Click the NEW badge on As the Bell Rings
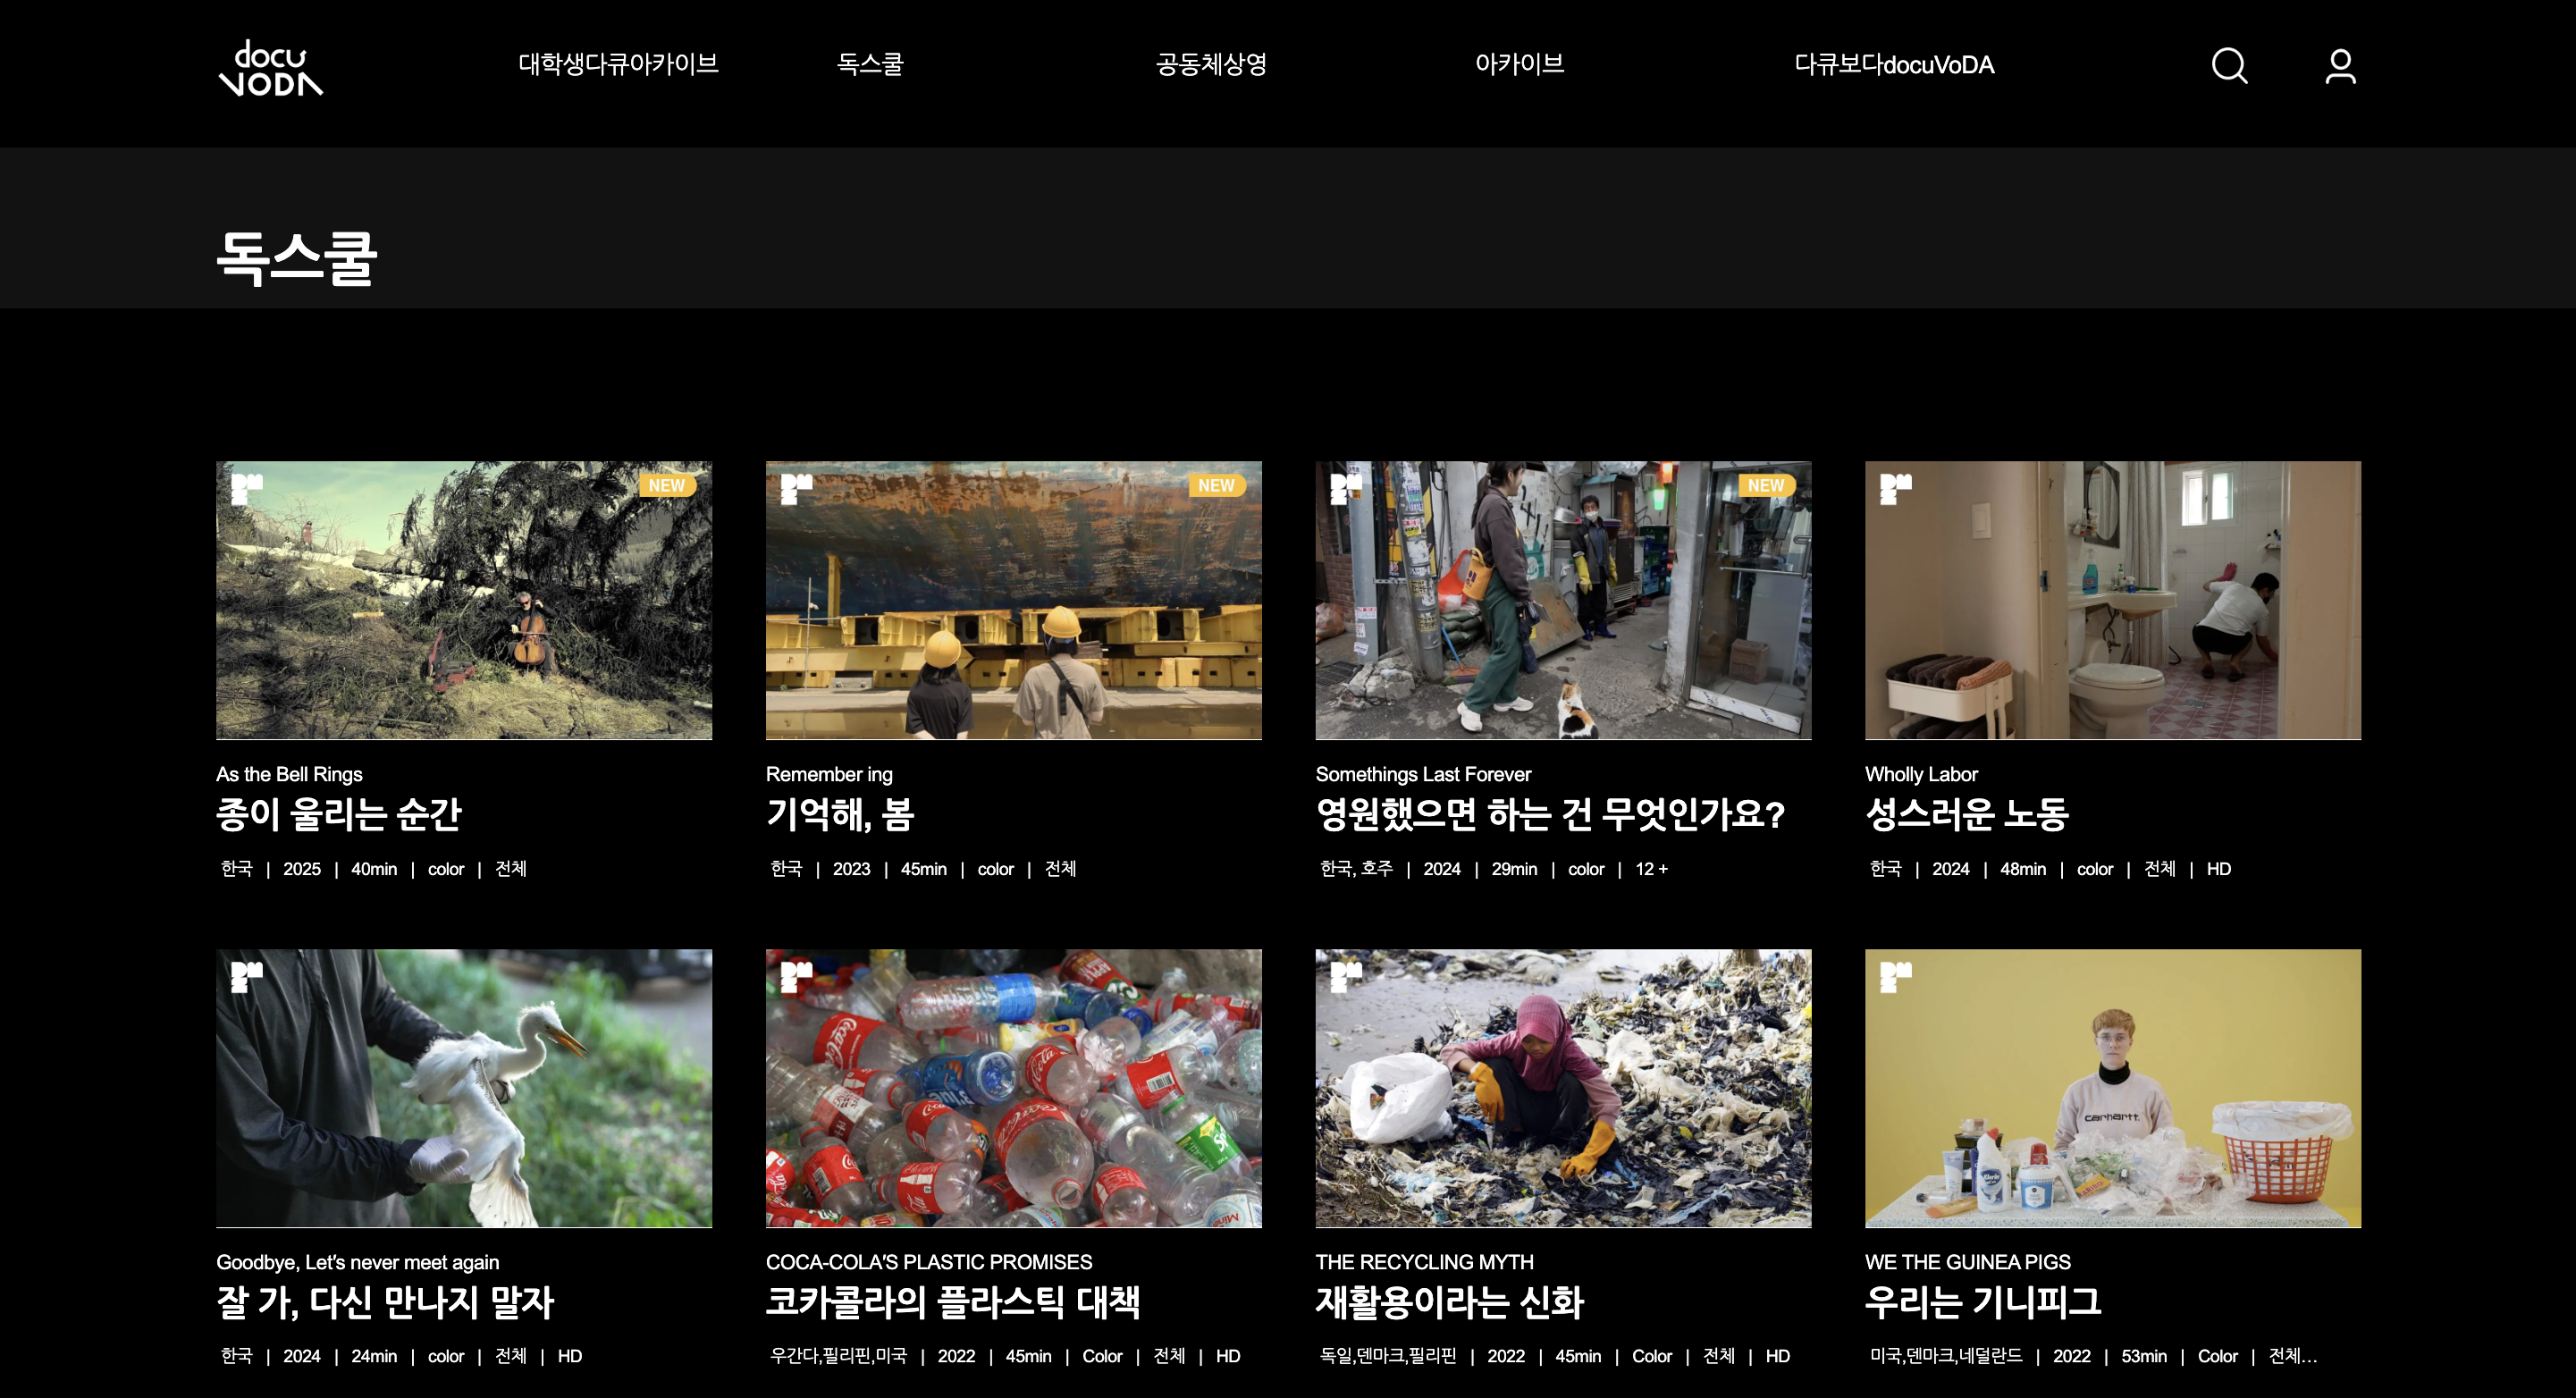This screenshot has width=2576, height=1398. (x=666, y=485)
